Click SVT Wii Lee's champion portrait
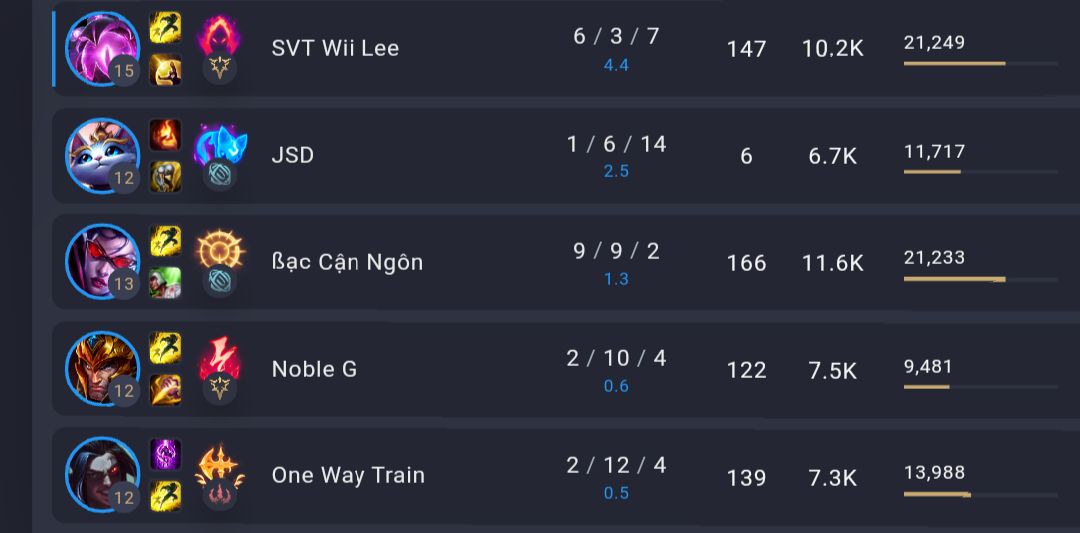 pos(103,49)
